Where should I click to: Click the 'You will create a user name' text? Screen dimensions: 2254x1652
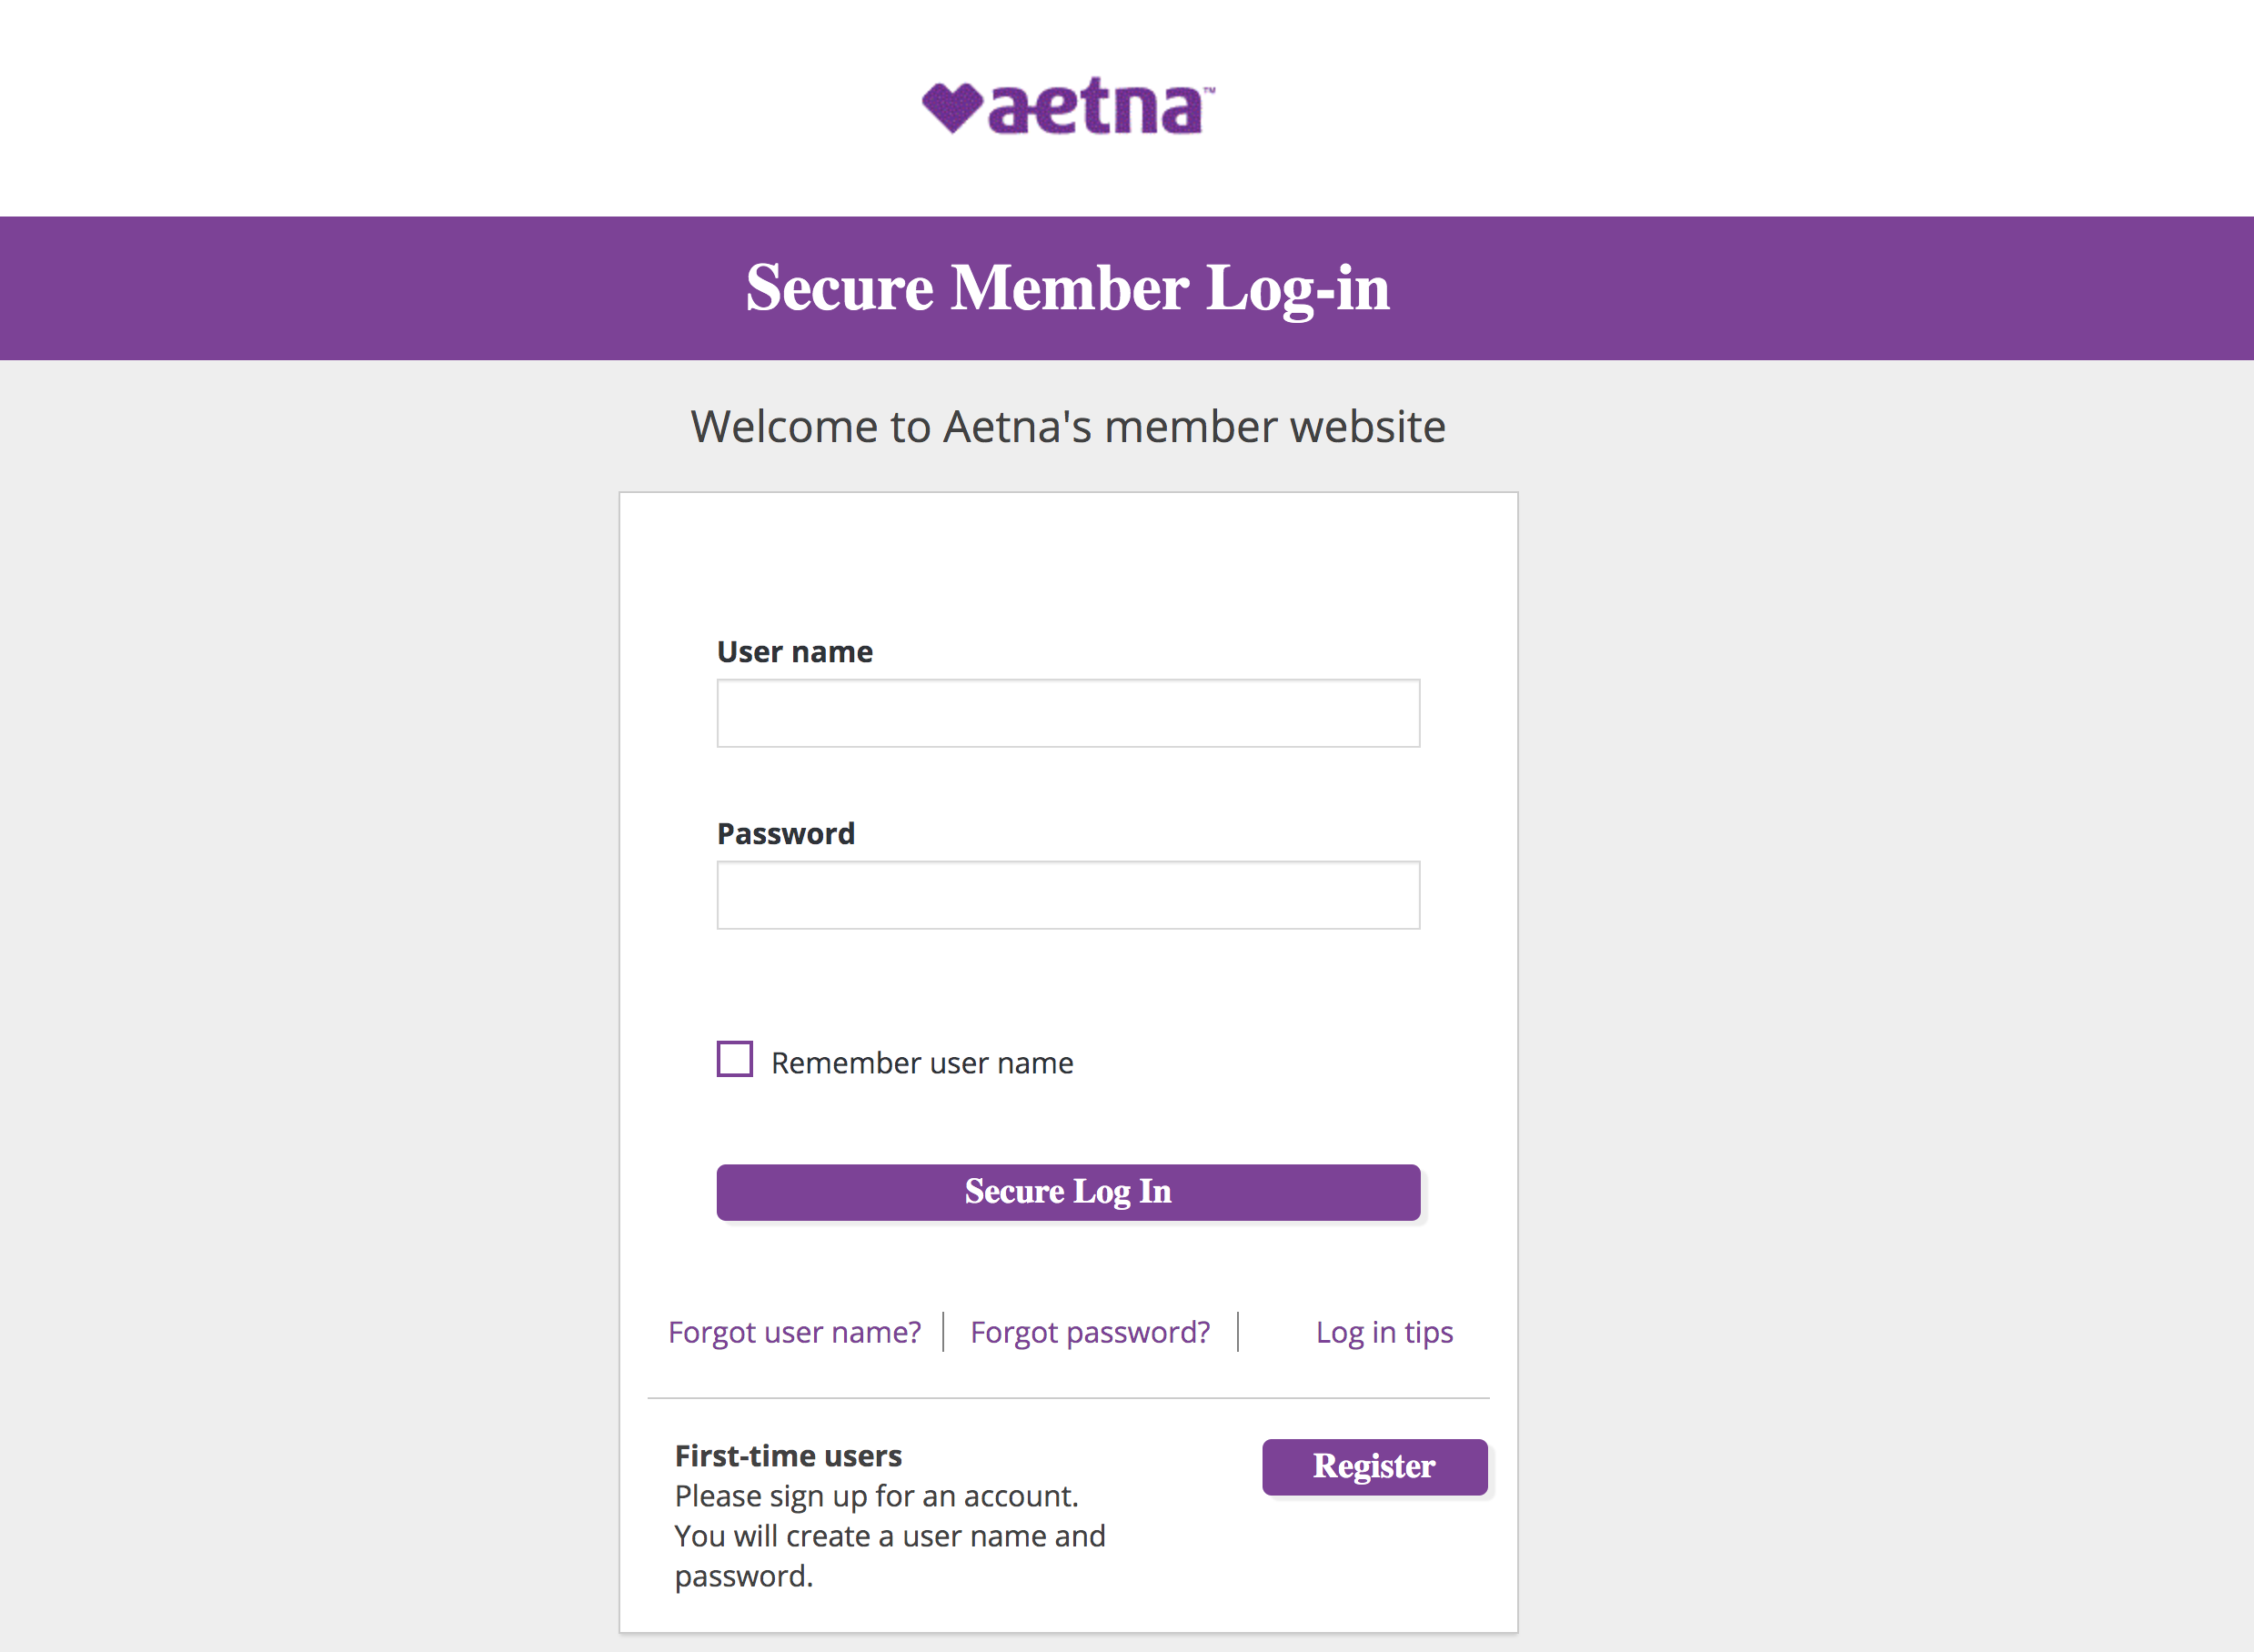pyautogui.click(x=890, y=1536)
